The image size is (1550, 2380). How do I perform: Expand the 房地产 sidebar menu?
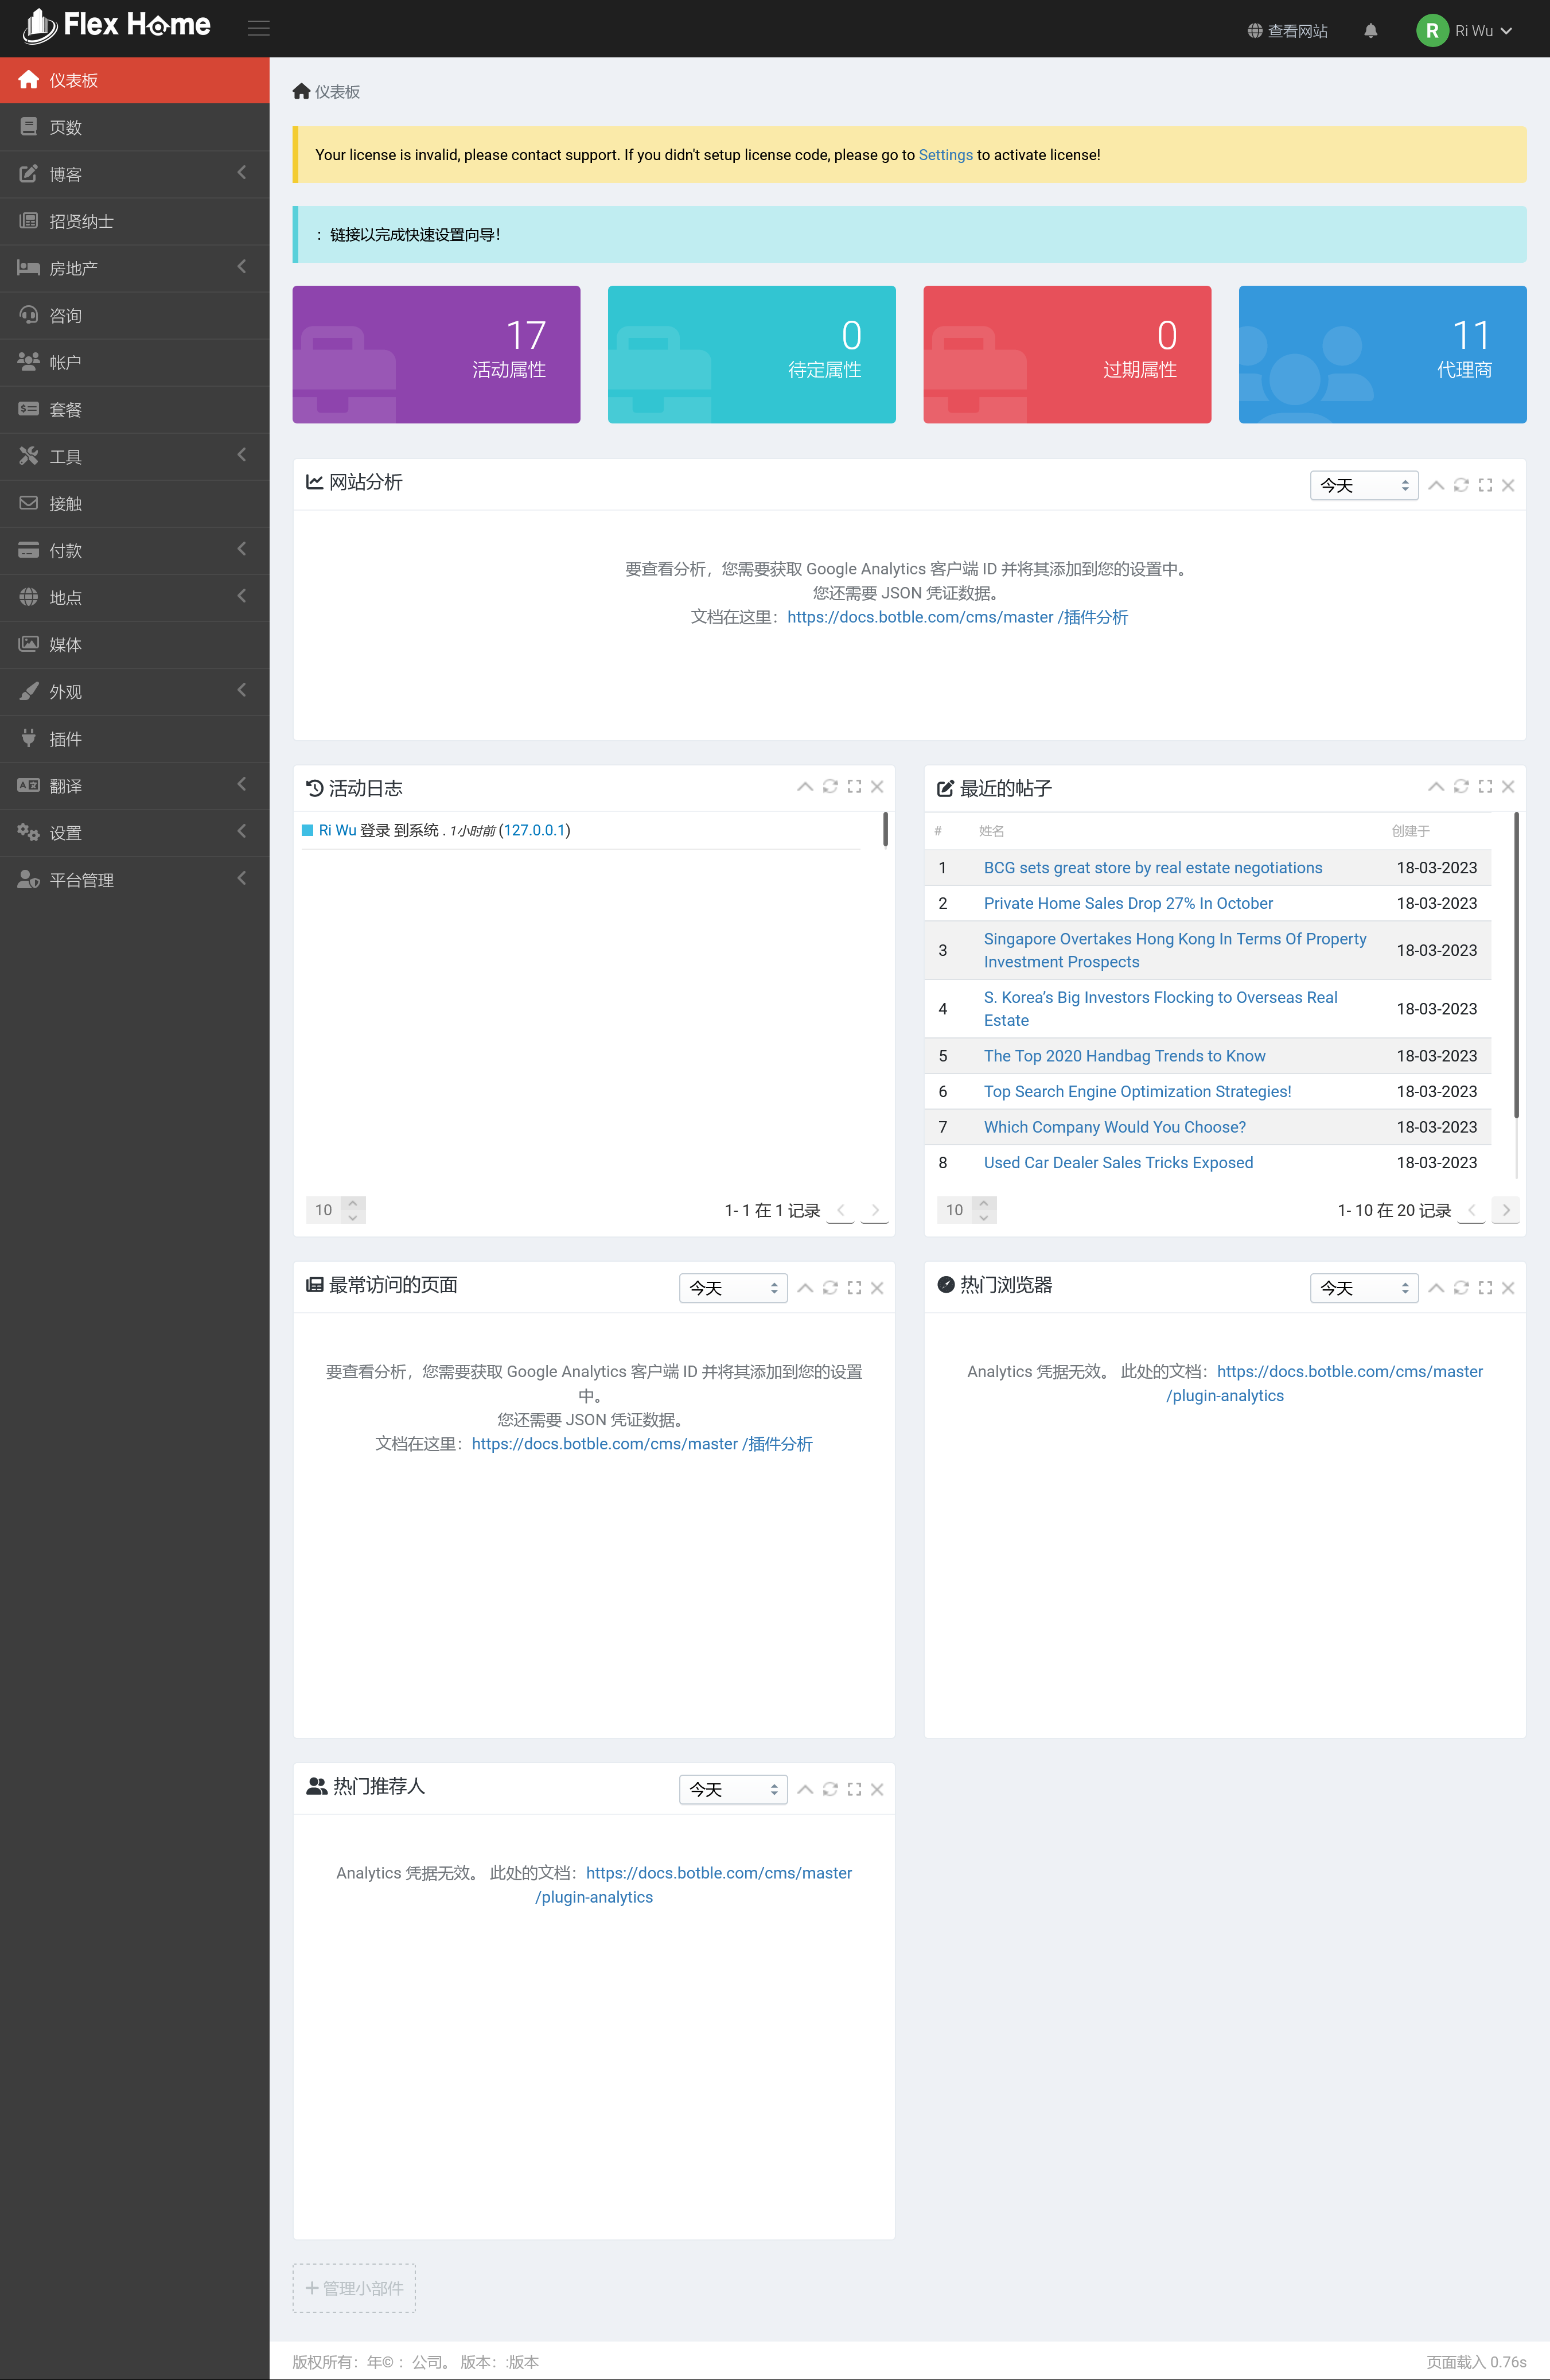(x=135, y=268)
